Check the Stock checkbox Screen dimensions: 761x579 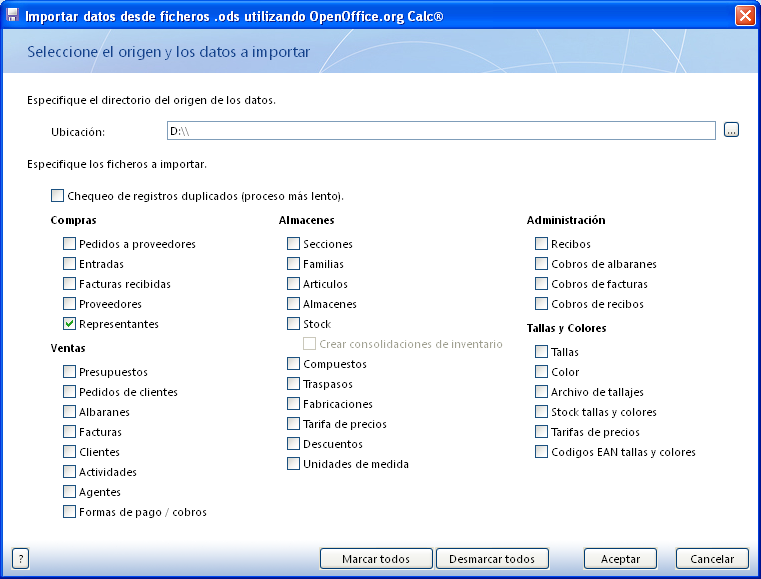(x=293, y=324)
